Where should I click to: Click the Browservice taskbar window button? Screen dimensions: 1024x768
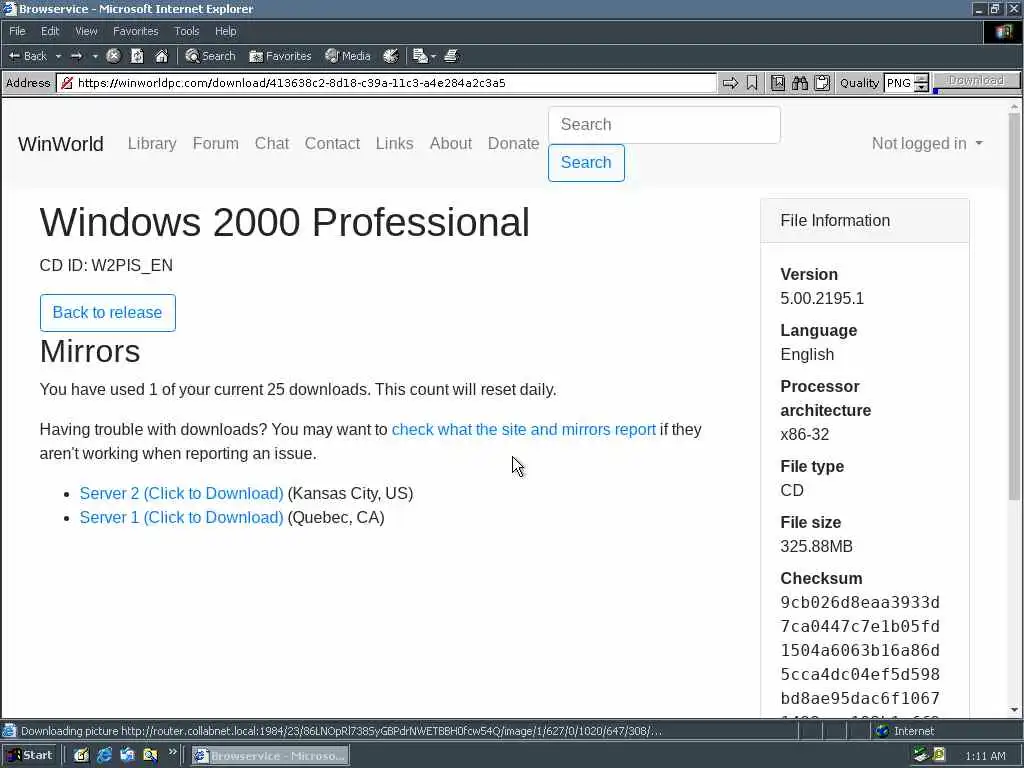[270, 756]
